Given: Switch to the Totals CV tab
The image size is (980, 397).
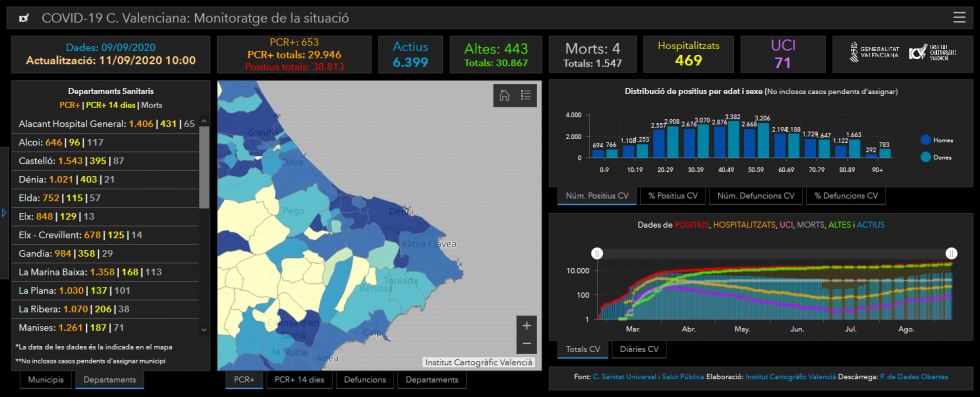Looking at the screenshot, I should coord(582,349).
